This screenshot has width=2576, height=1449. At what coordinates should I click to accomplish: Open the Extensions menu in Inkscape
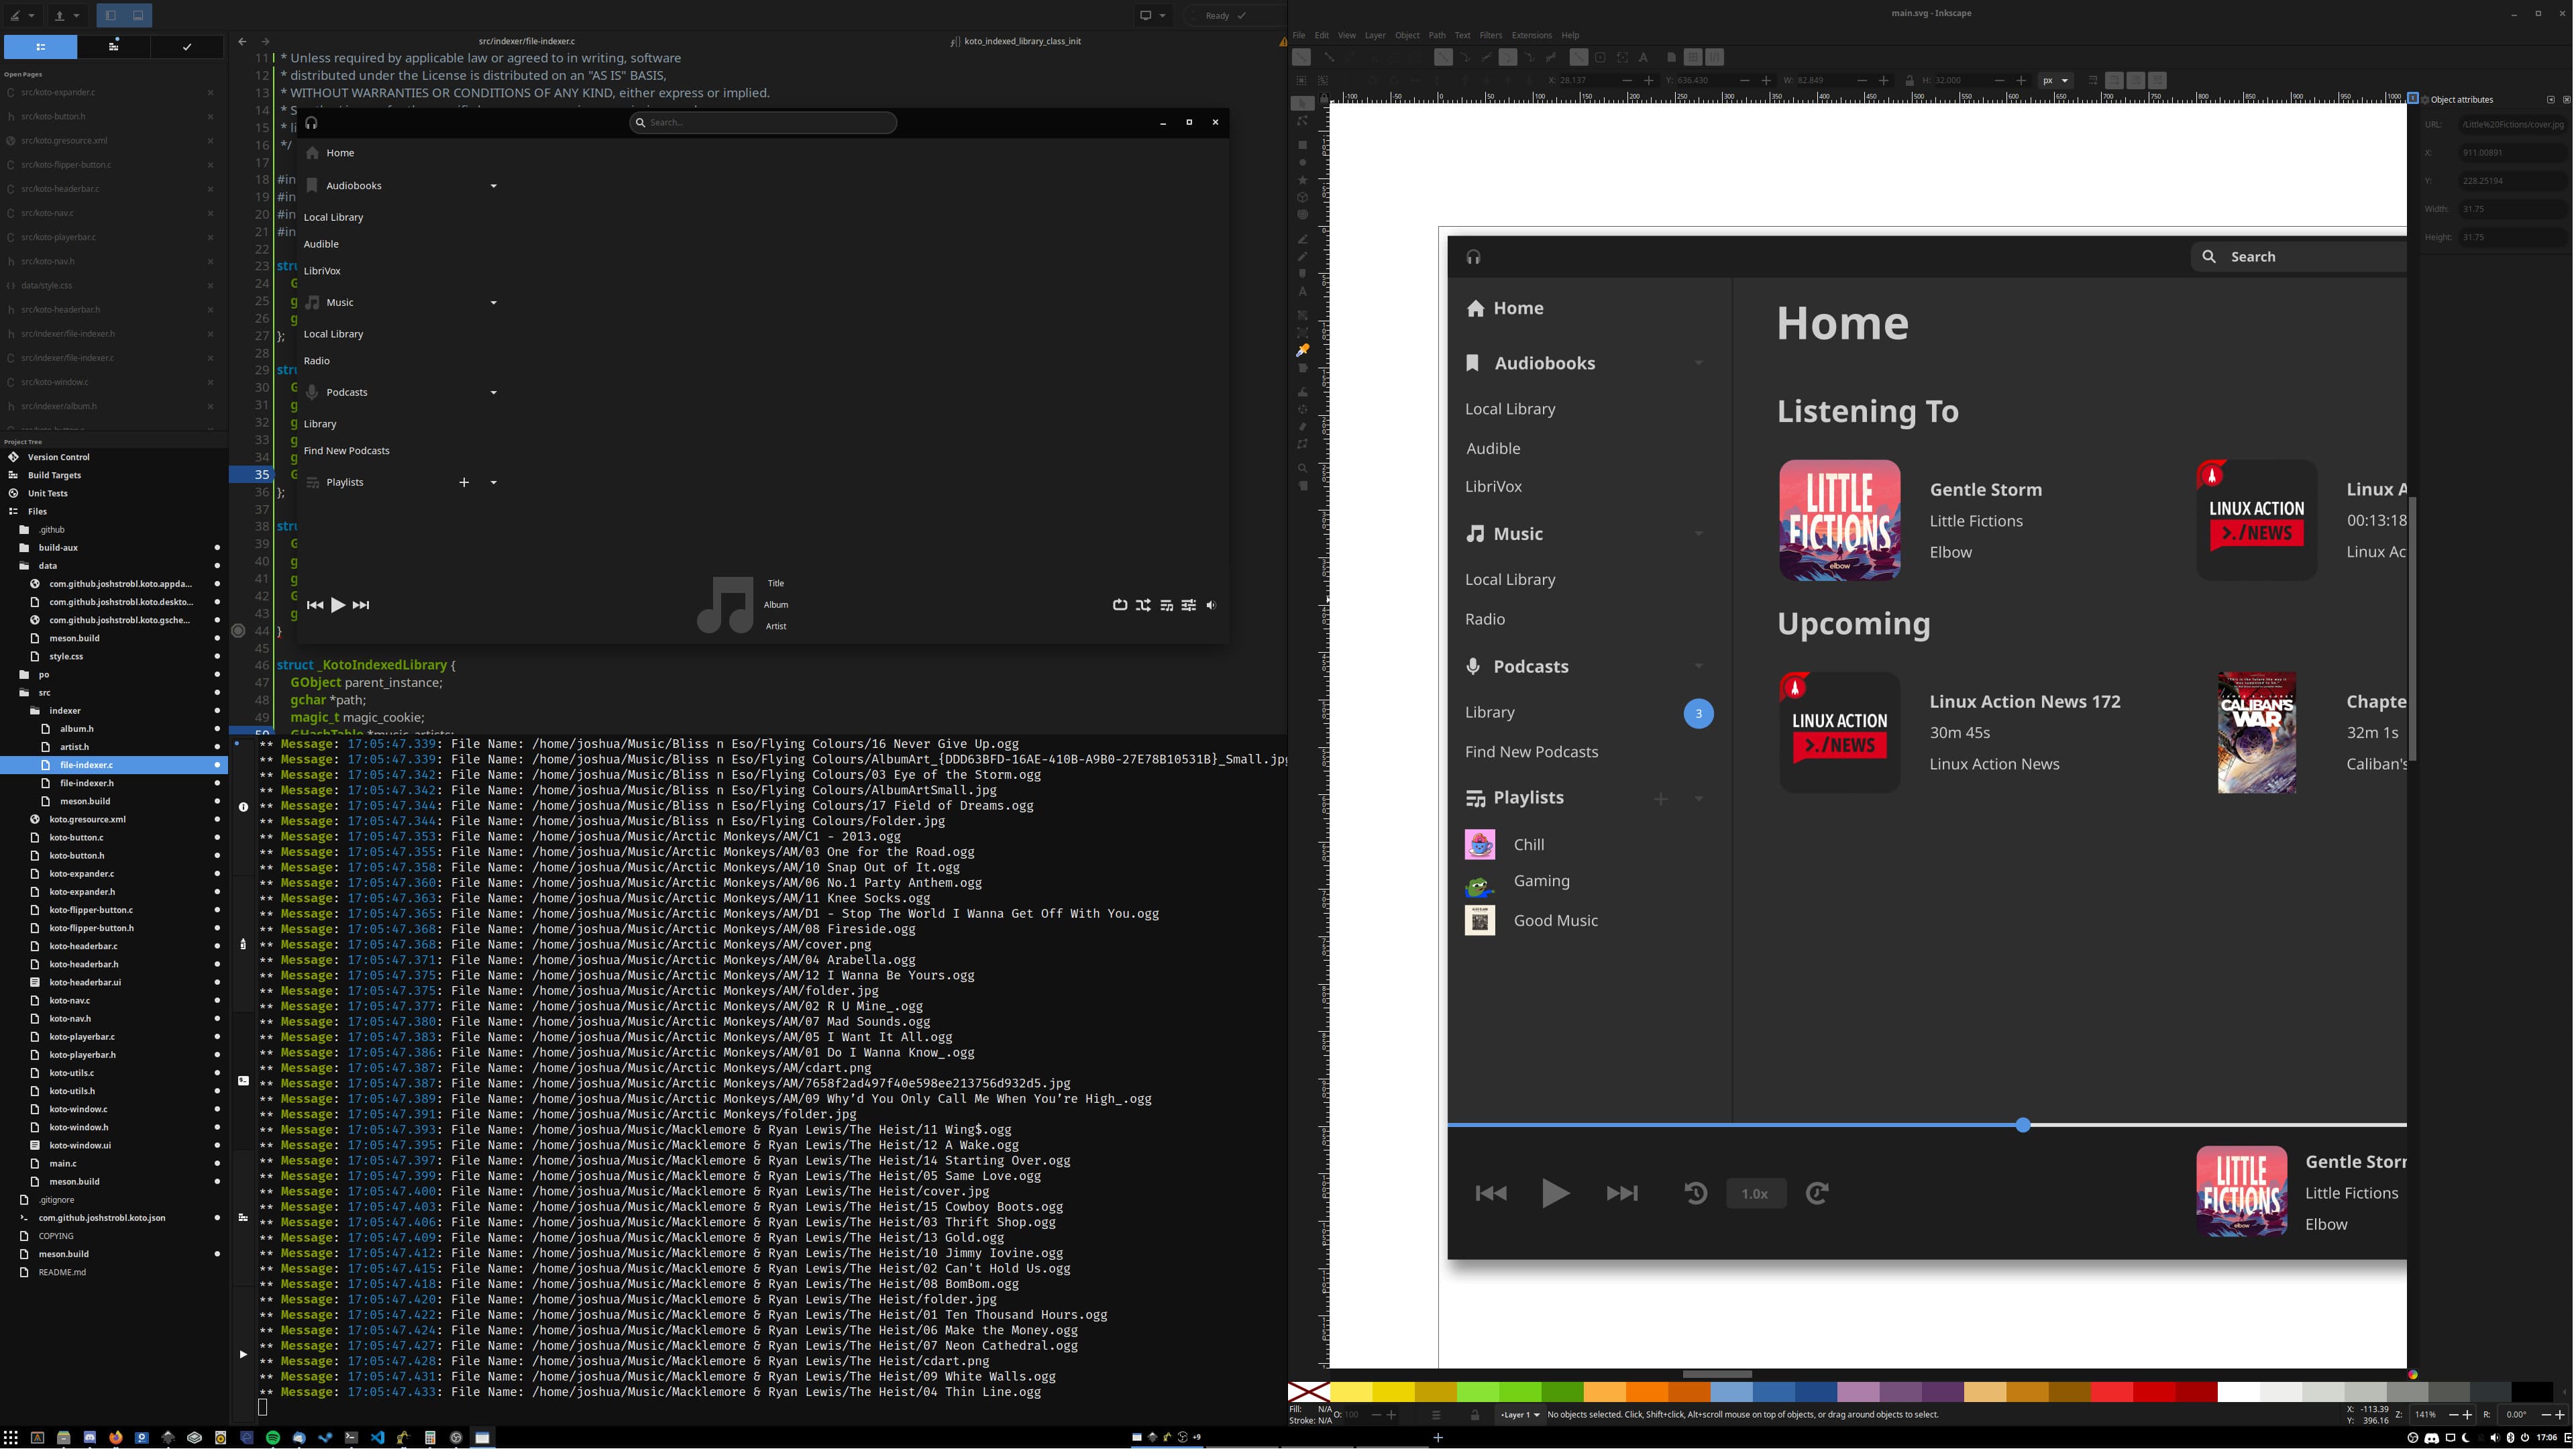click(1531, 35)
